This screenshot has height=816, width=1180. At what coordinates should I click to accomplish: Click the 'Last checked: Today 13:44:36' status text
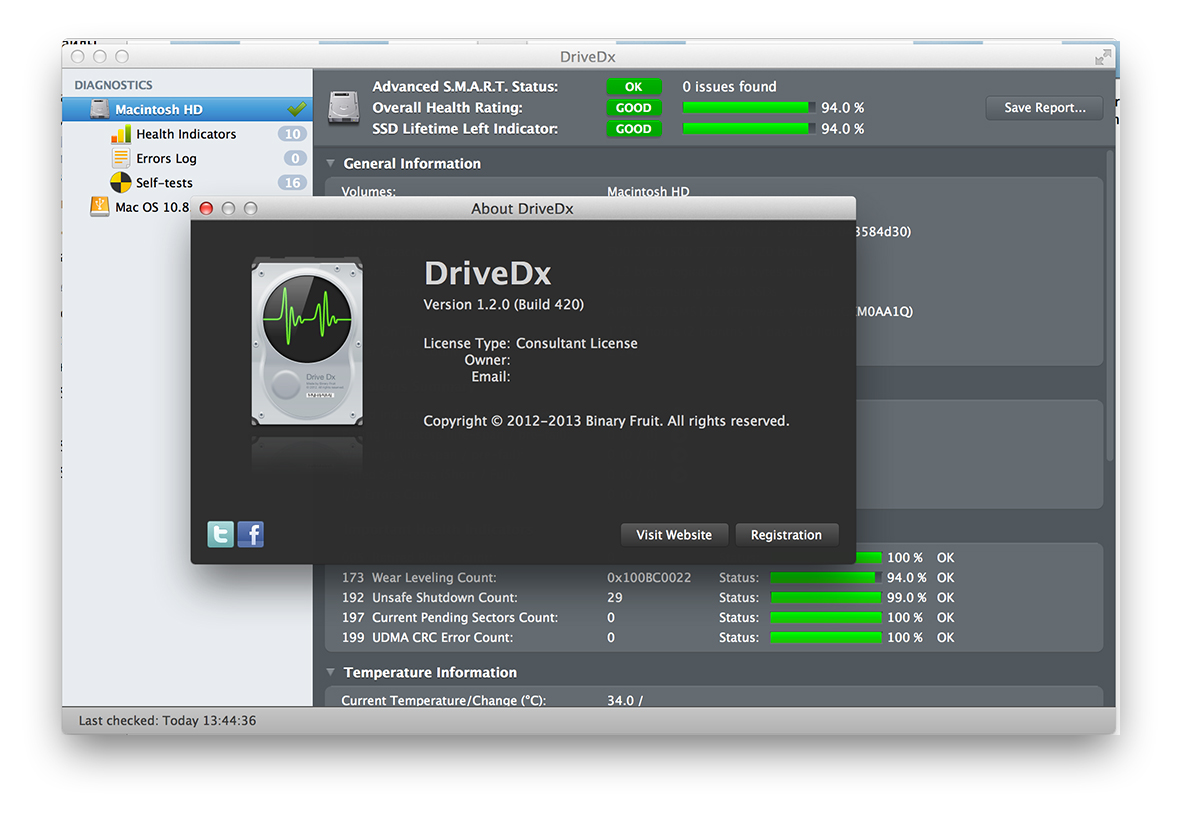tap(167, 720)
